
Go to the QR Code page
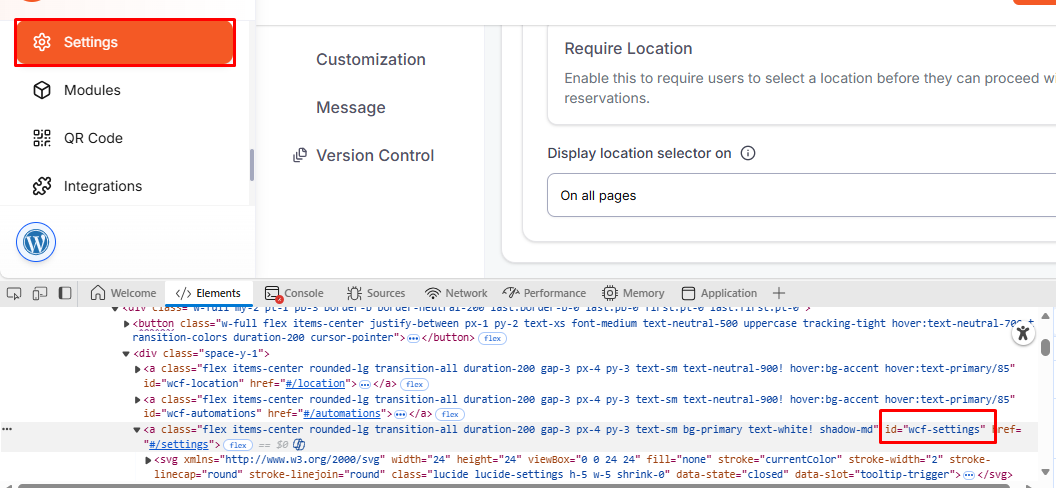click(92, 138)
